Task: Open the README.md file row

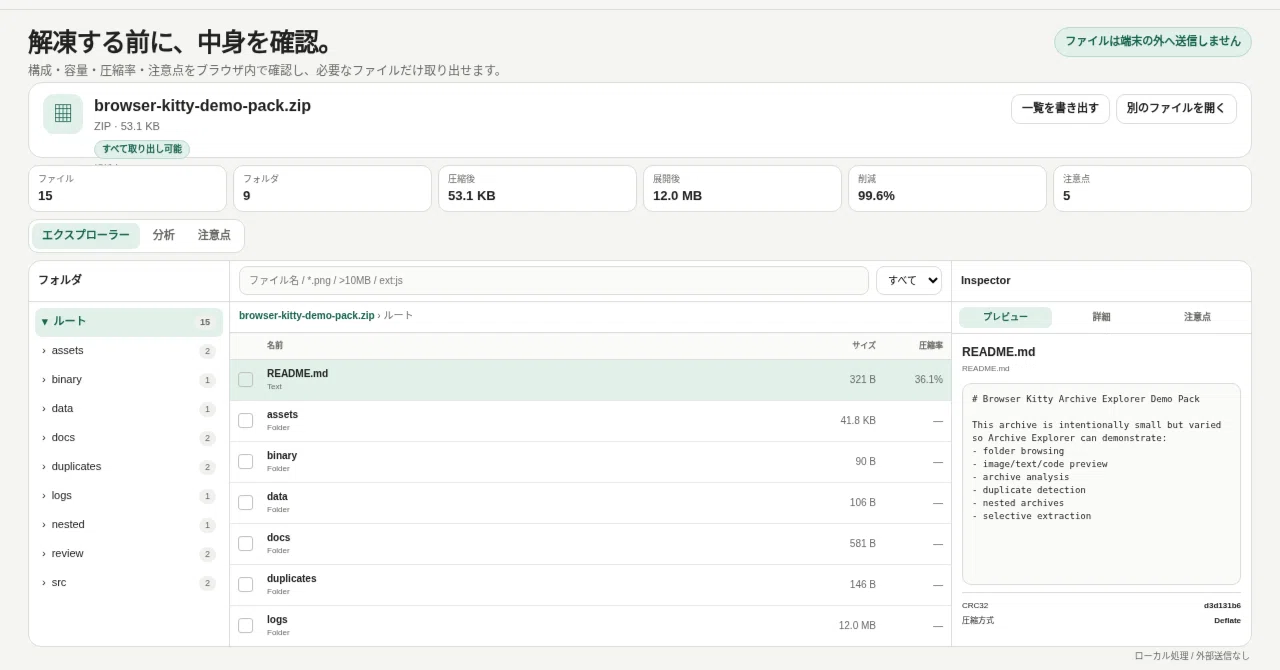Action: (590, 380)
